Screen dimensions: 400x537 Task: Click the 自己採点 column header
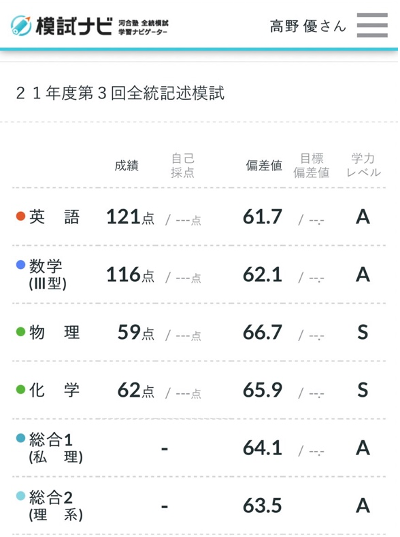pos(183,165)
